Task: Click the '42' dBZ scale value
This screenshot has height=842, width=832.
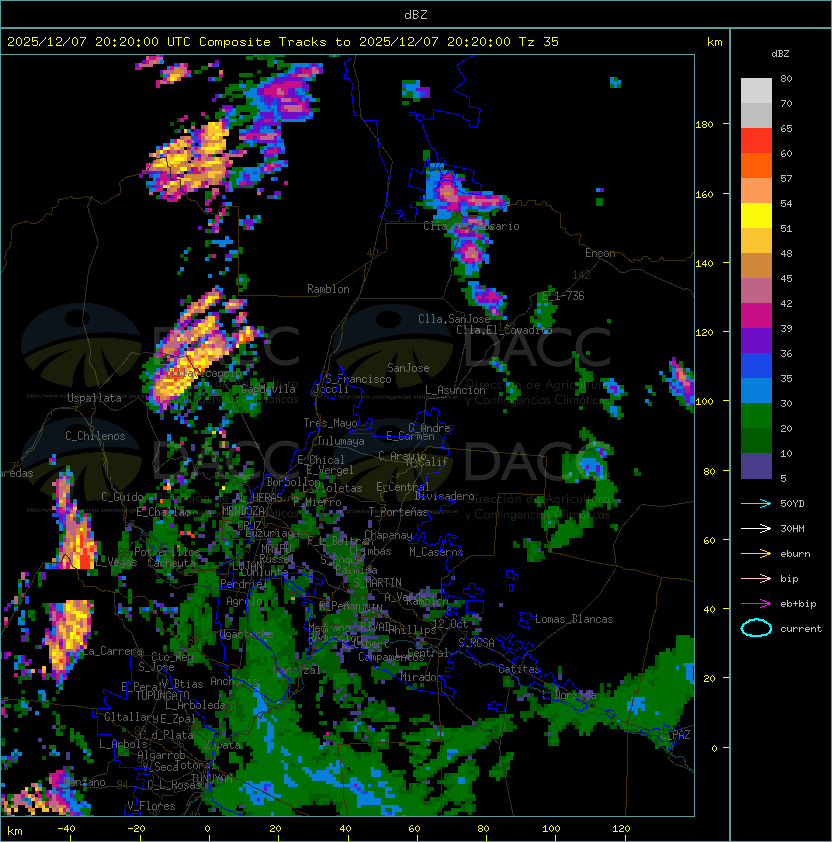Action: [x=786, y=303]
